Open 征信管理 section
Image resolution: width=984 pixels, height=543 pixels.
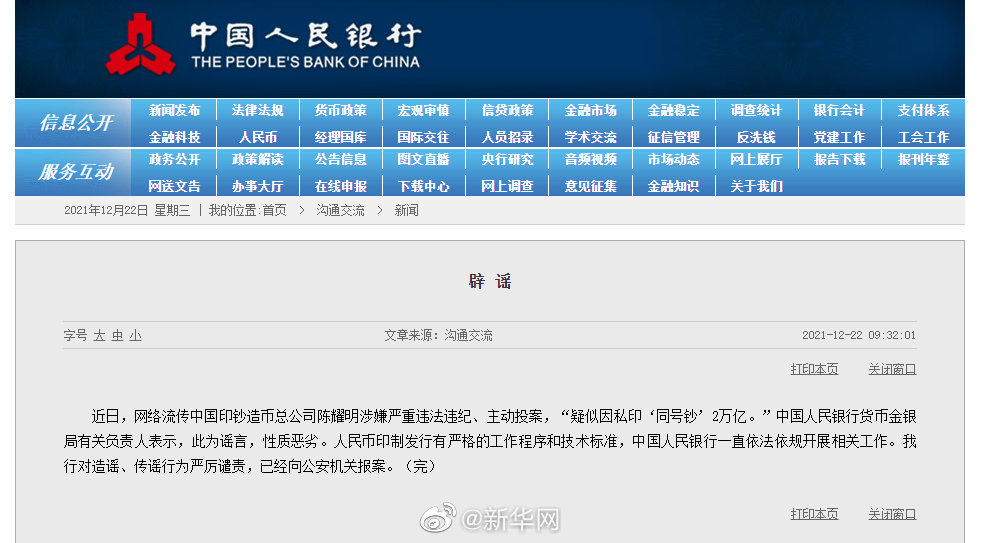(x=673, y=137)
